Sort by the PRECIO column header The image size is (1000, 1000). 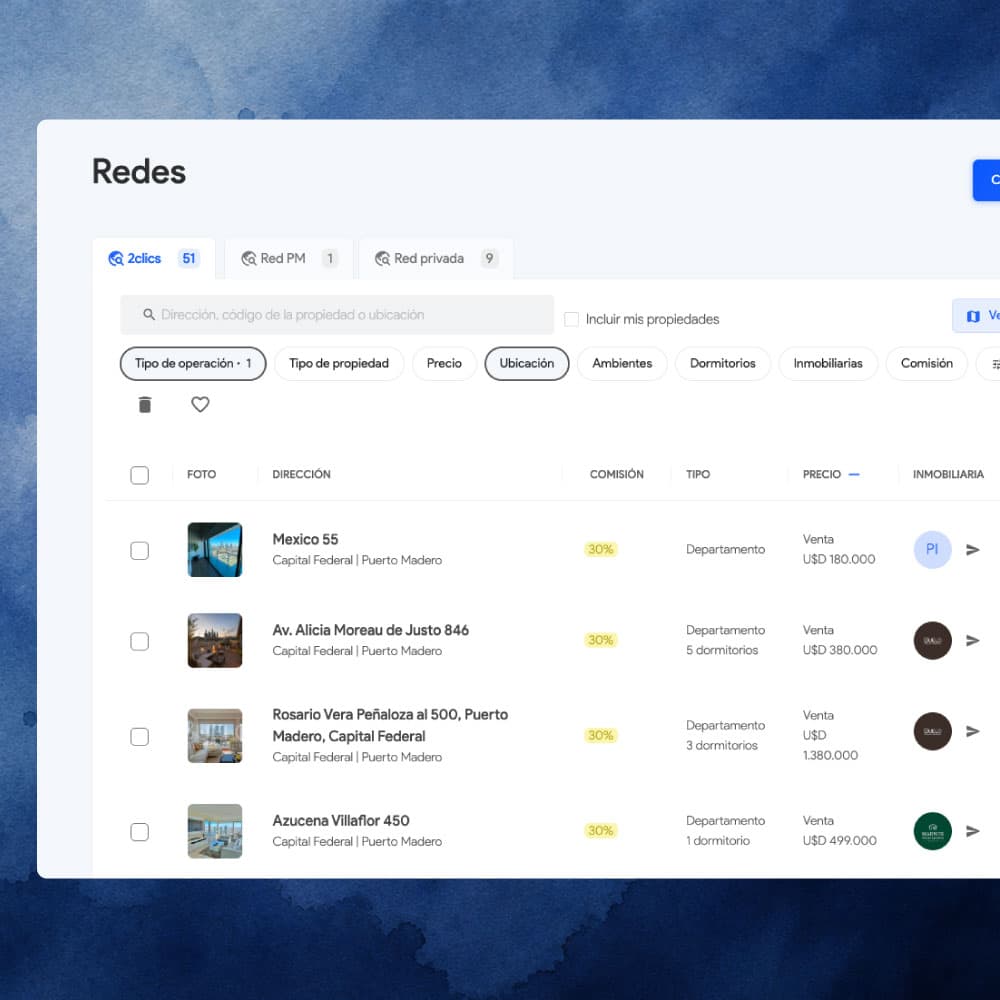[821, 474]
